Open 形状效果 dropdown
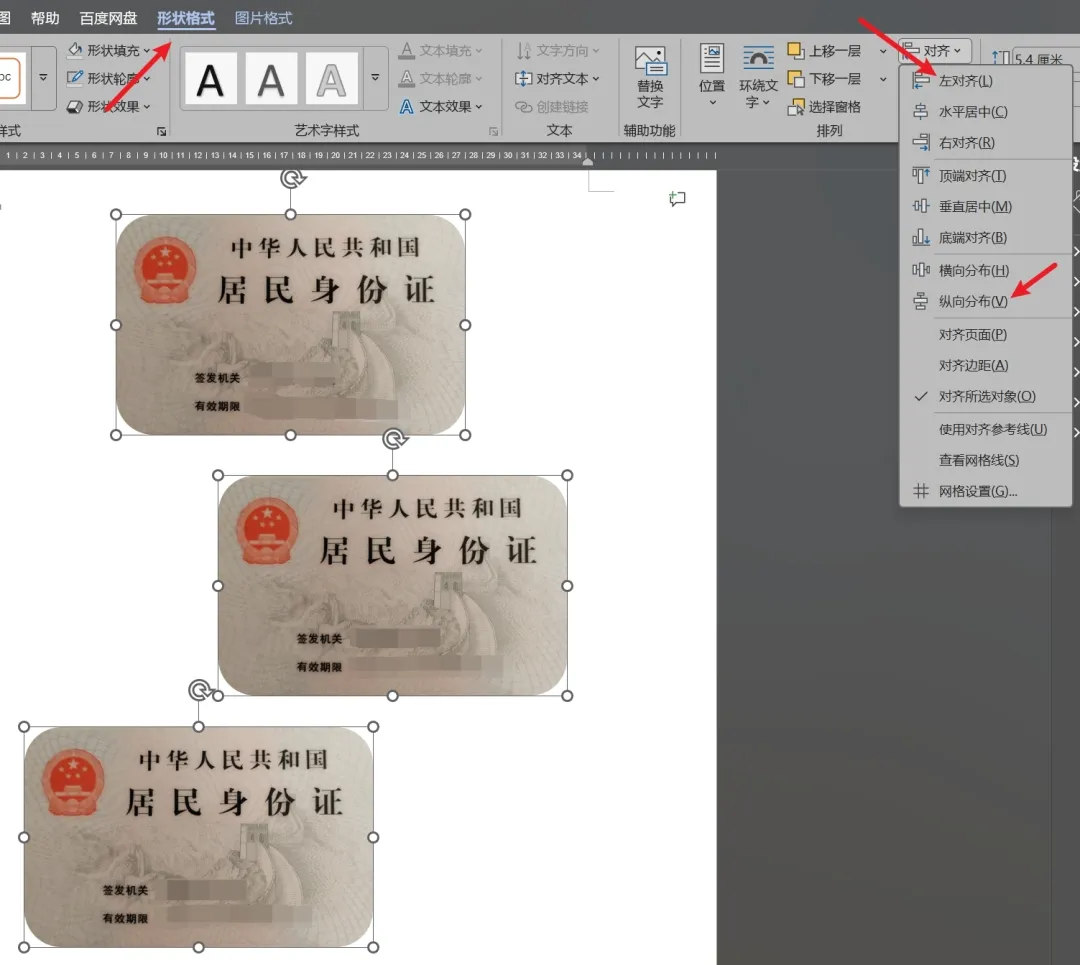Viewport: 1080px width, 965px height. tap(110, 107)
